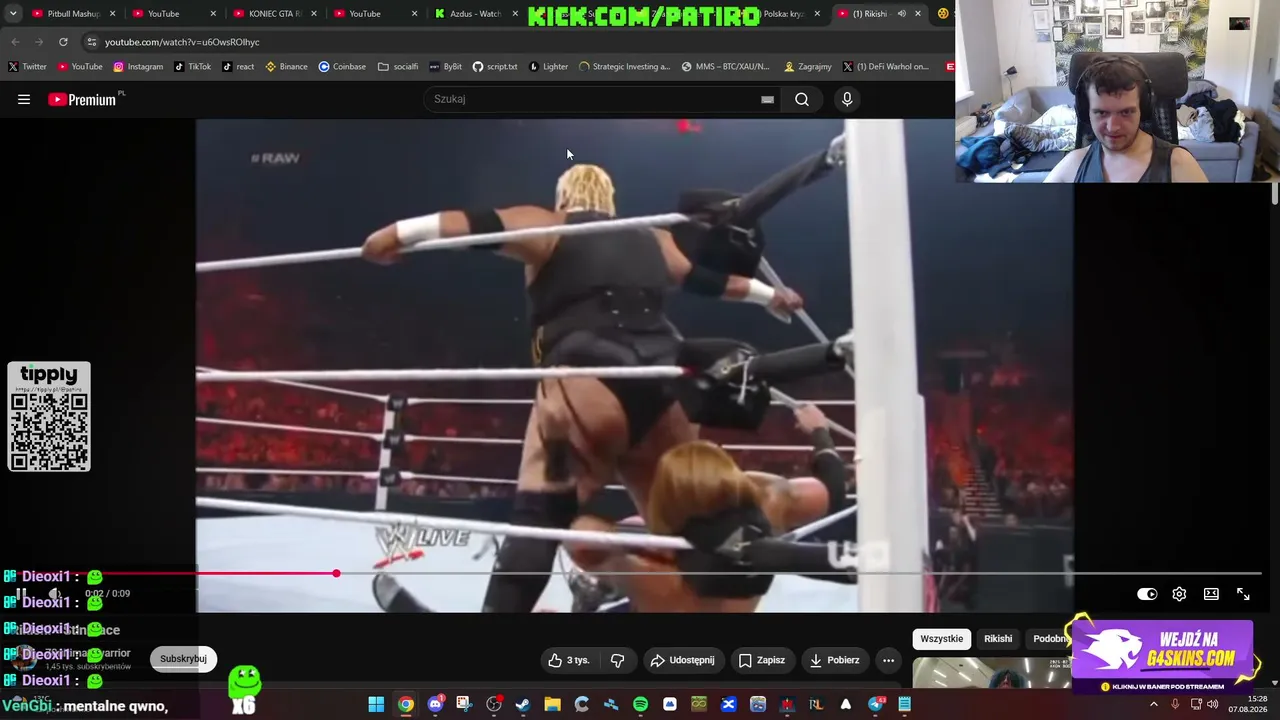This screenshot has width=1280, height=720.
Task: Open File Explorer on the taskbar
Action: (552, 704)
